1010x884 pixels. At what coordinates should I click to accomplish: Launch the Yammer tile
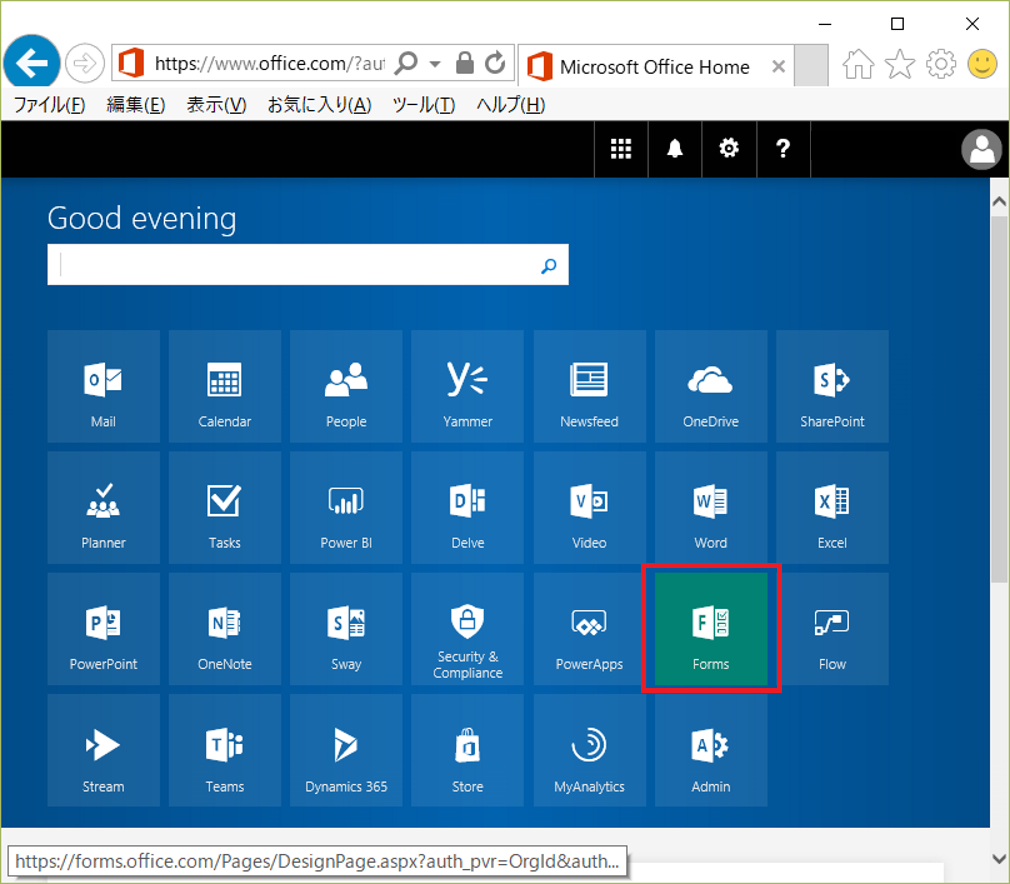(468, 386)
